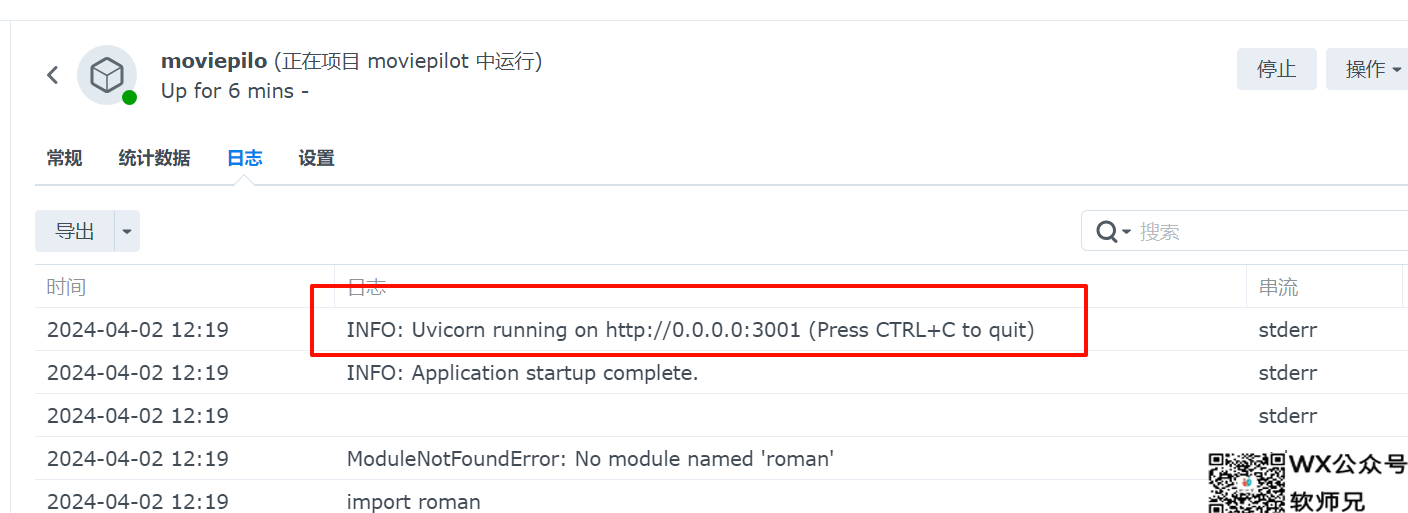Select the Uvicorn running log row
1408x513 pixels.
click(721, 329)
